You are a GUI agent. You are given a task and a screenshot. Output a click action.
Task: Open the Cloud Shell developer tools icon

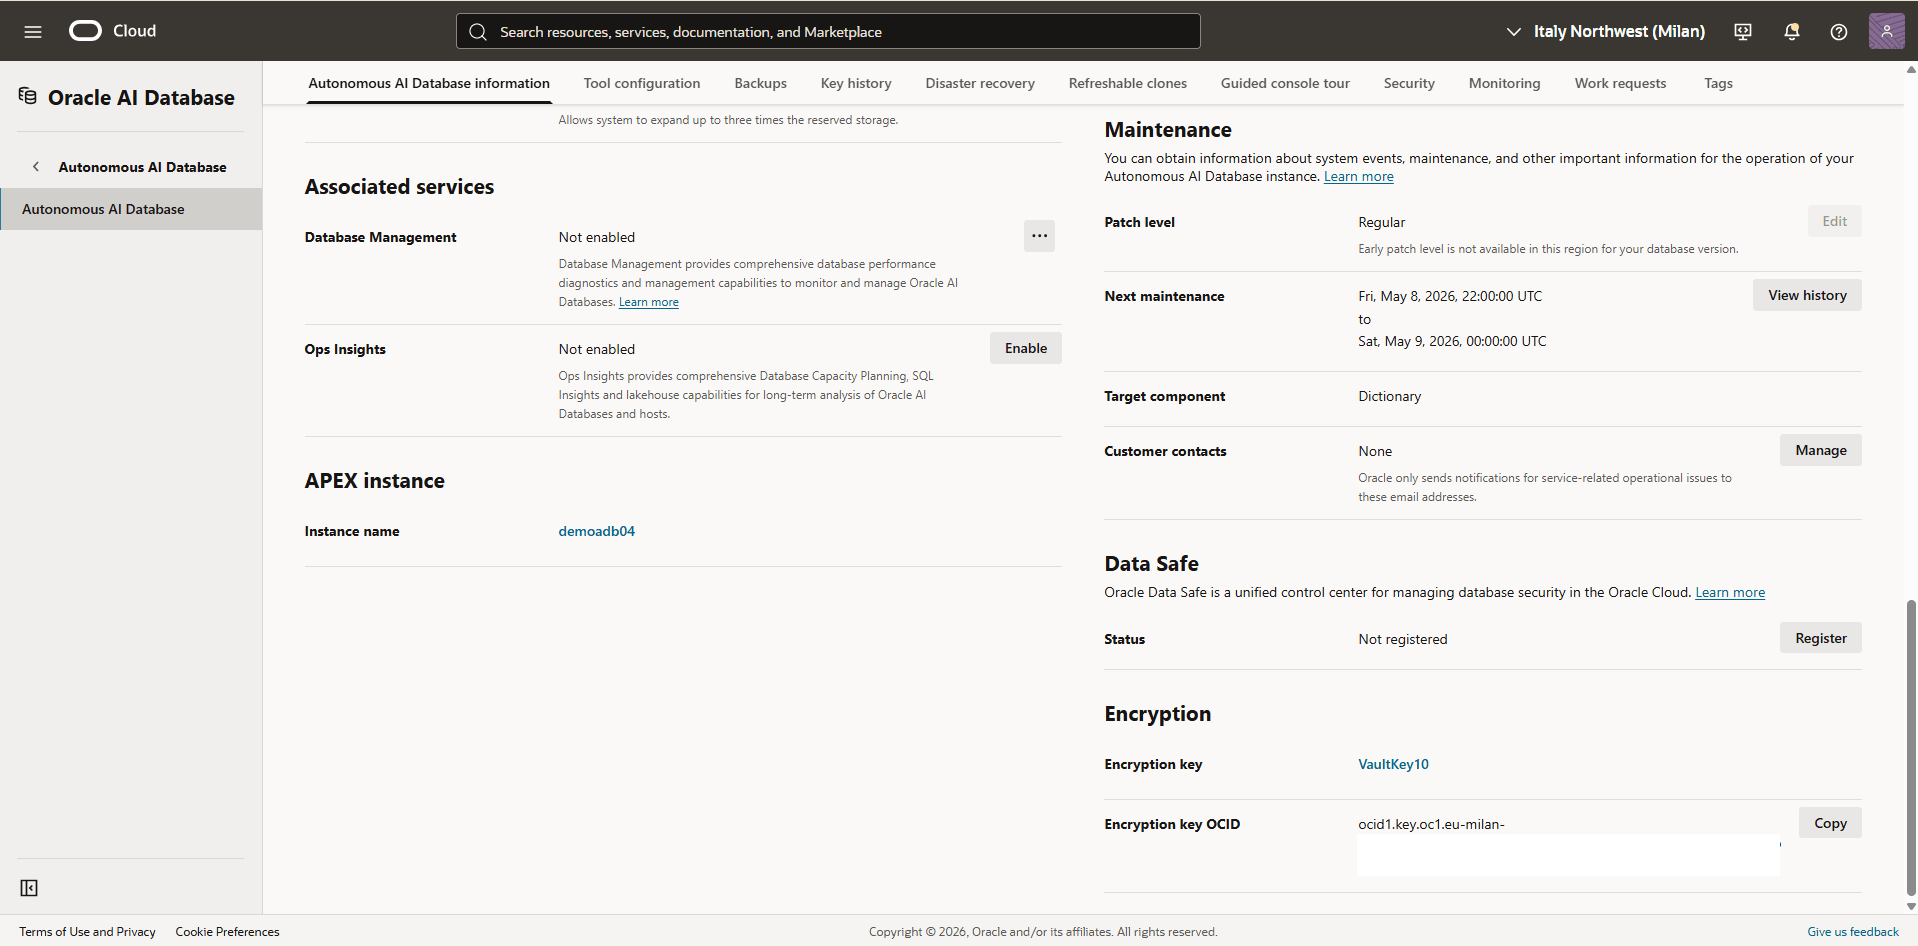pyautogui.click(x=1743, y=32)
